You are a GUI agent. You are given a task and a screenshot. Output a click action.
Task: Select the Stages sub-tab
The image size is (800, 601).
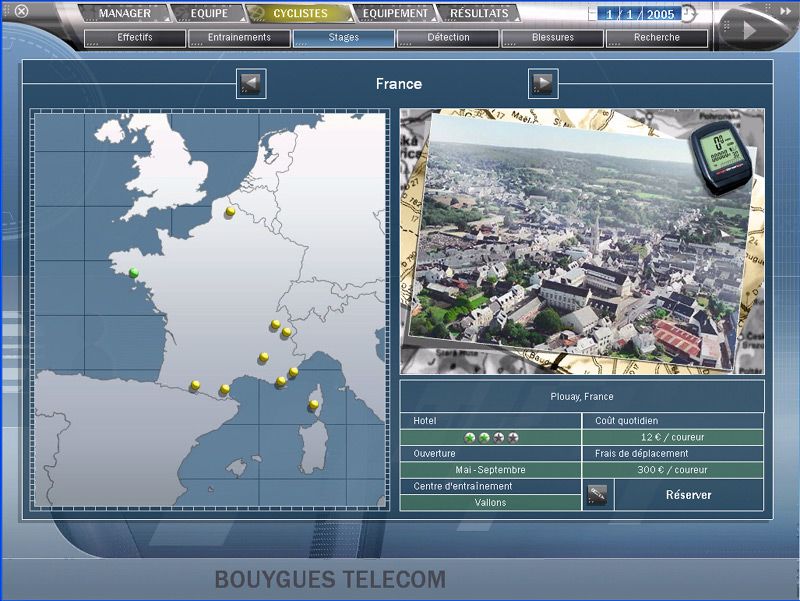tap(344, 38)
